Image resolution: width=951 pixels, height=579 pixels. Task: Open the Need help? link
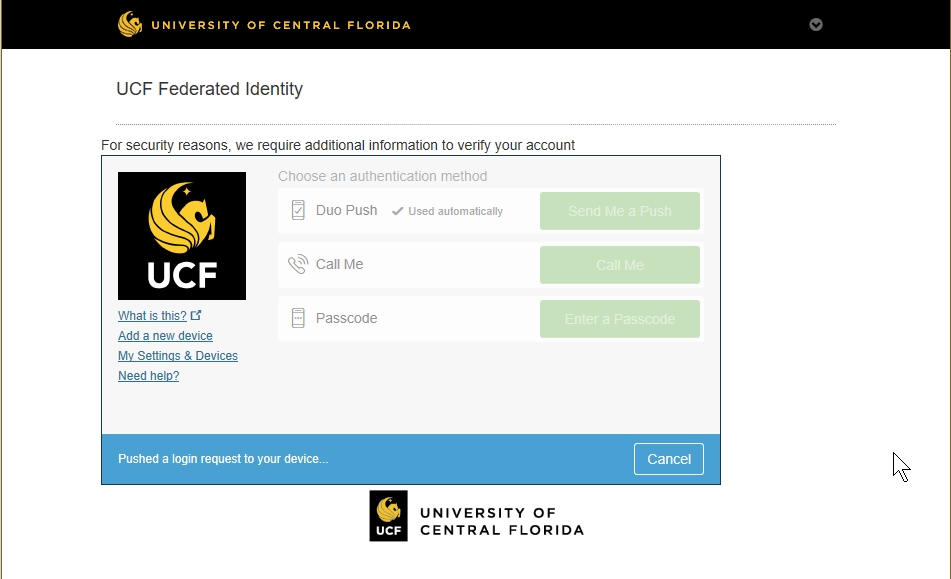tap(149, 376)
